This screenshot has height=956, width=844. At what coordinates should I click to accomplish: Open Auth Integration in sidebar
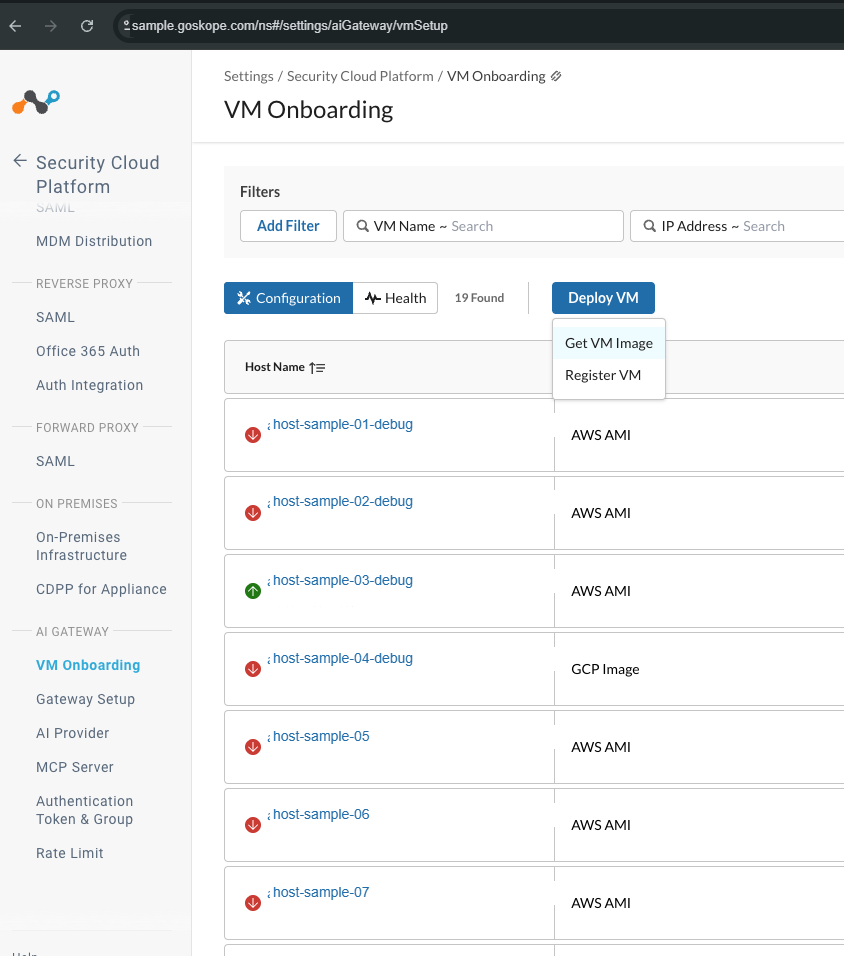90,385
